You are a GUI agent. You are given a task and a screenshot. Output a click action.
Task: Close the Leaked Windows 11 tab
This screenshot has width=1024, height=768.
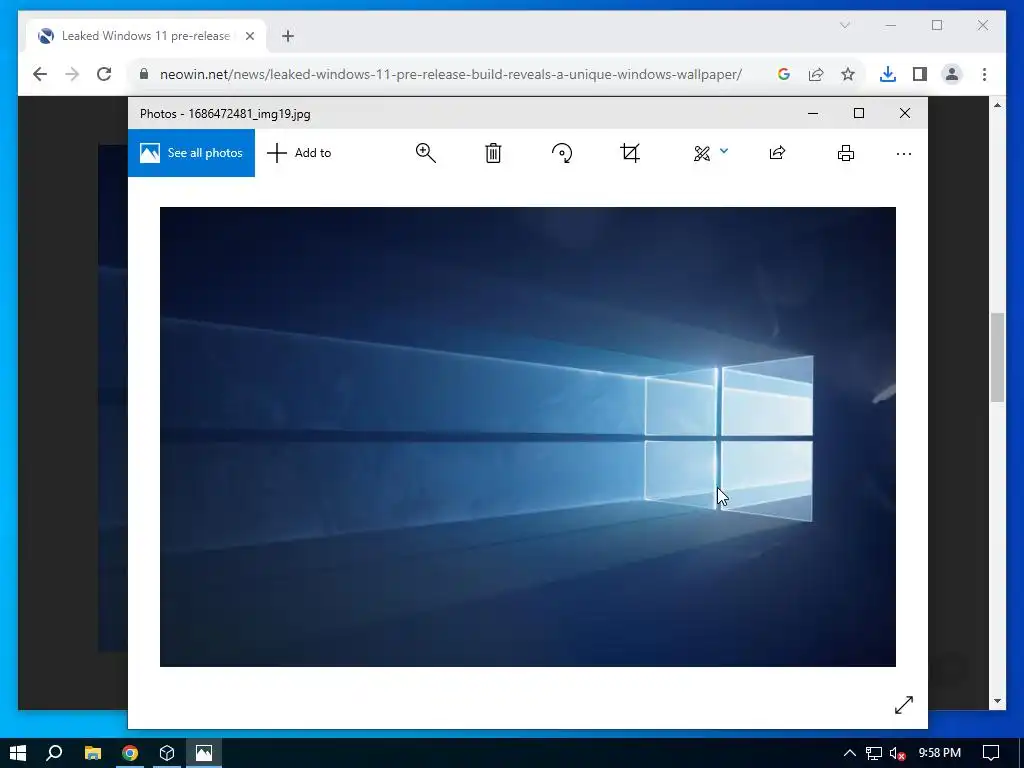[249, 36]
